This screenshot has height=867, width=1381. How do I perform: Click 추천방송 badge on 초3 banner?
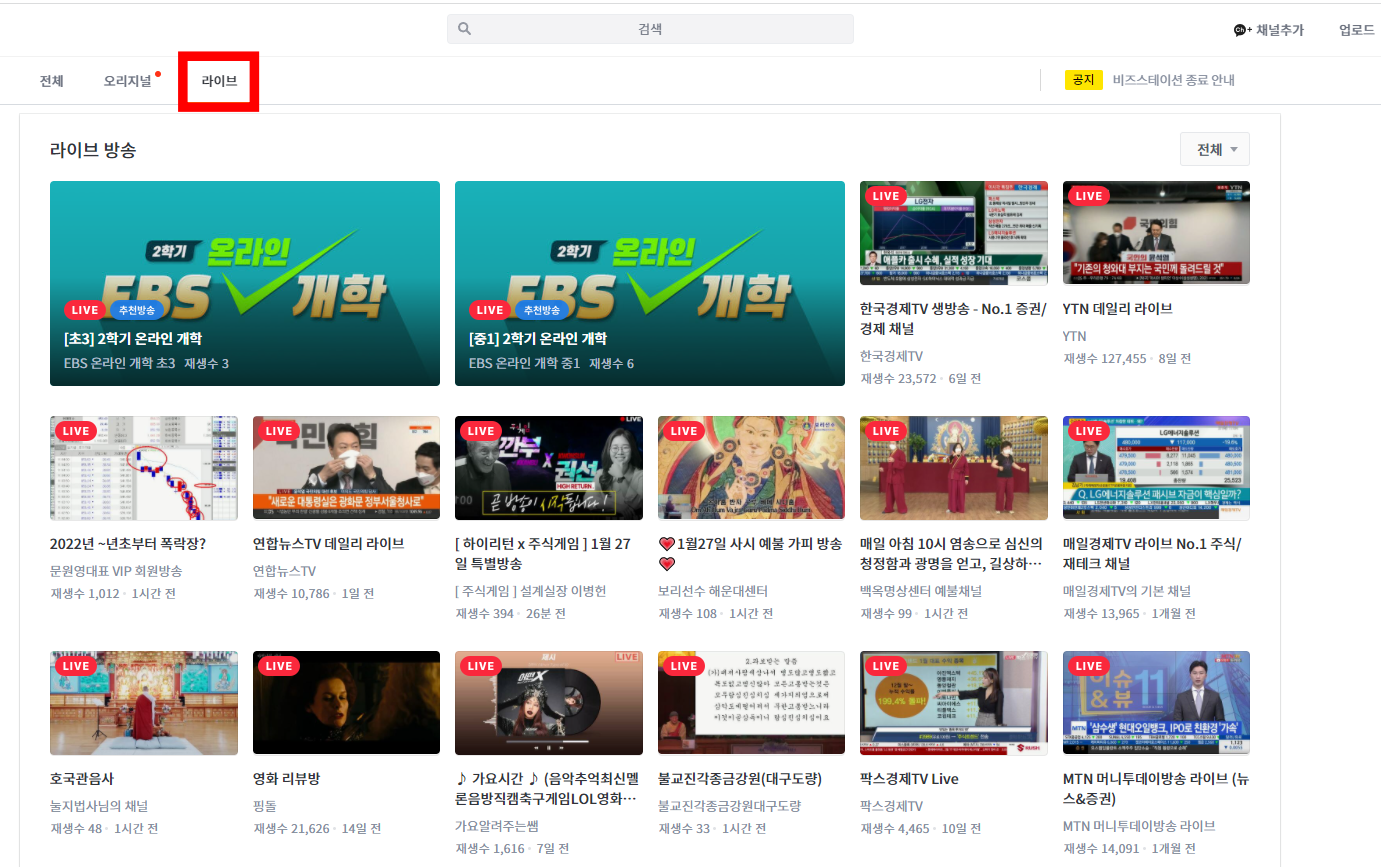138,310
